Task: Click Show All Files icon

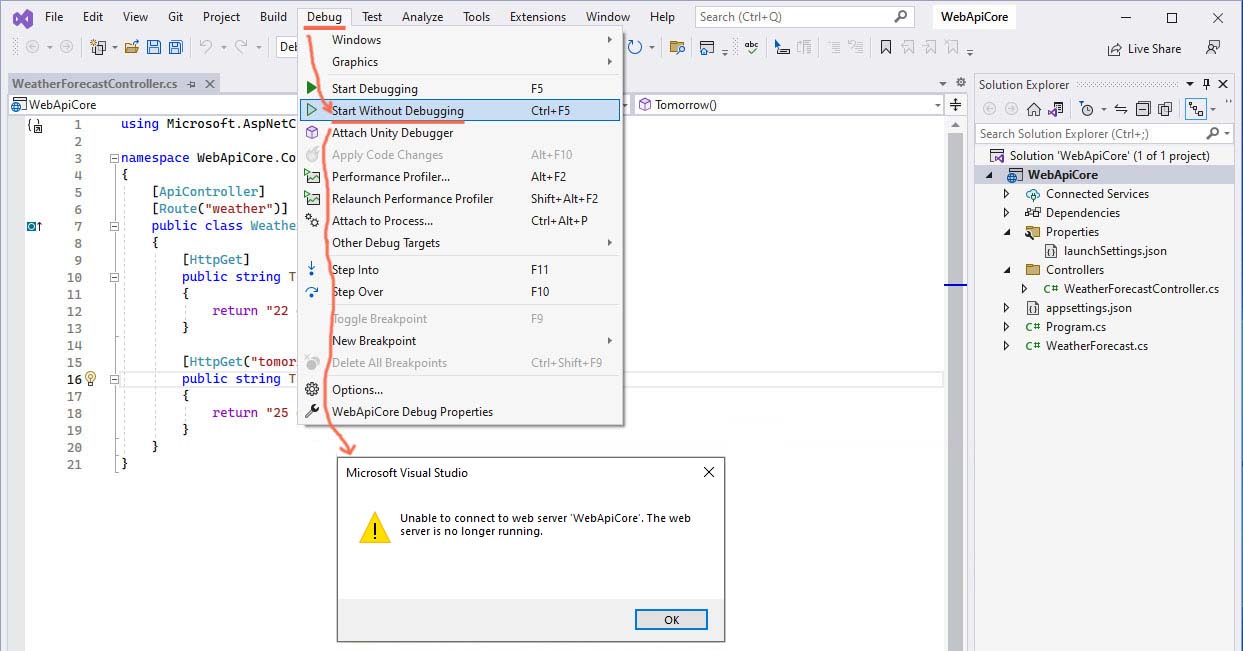Action: (x=1165, y=109)
